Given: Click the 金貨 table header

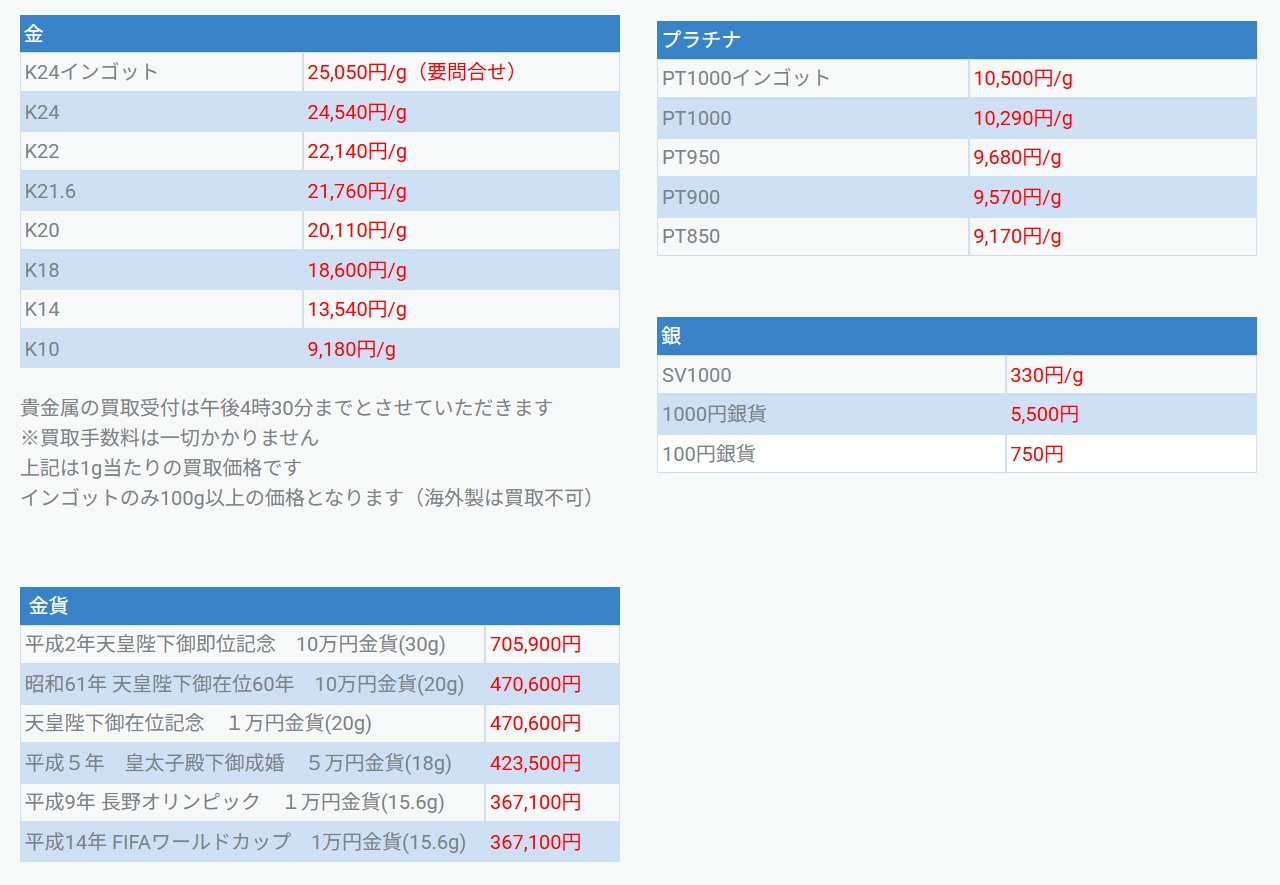Looking at the screenshot, I should 320,606.
